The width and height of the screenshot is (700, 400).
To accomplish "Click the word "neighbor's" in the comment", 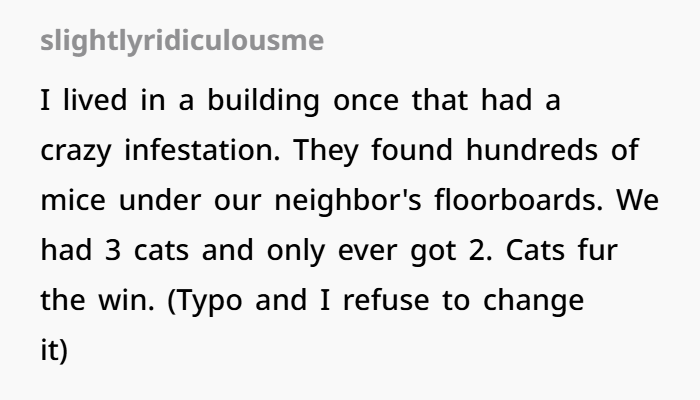I will 348,201.
